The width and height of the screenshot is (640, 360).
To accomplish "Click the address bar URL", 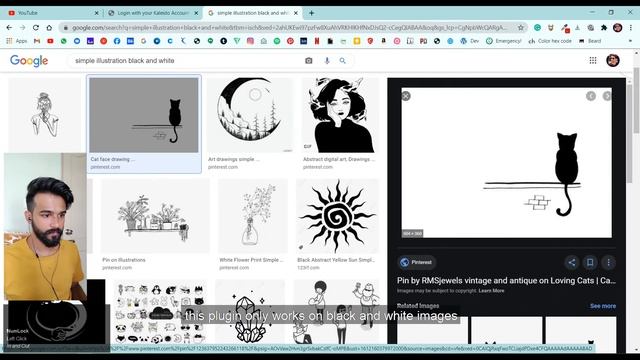I will coord(289,28).
